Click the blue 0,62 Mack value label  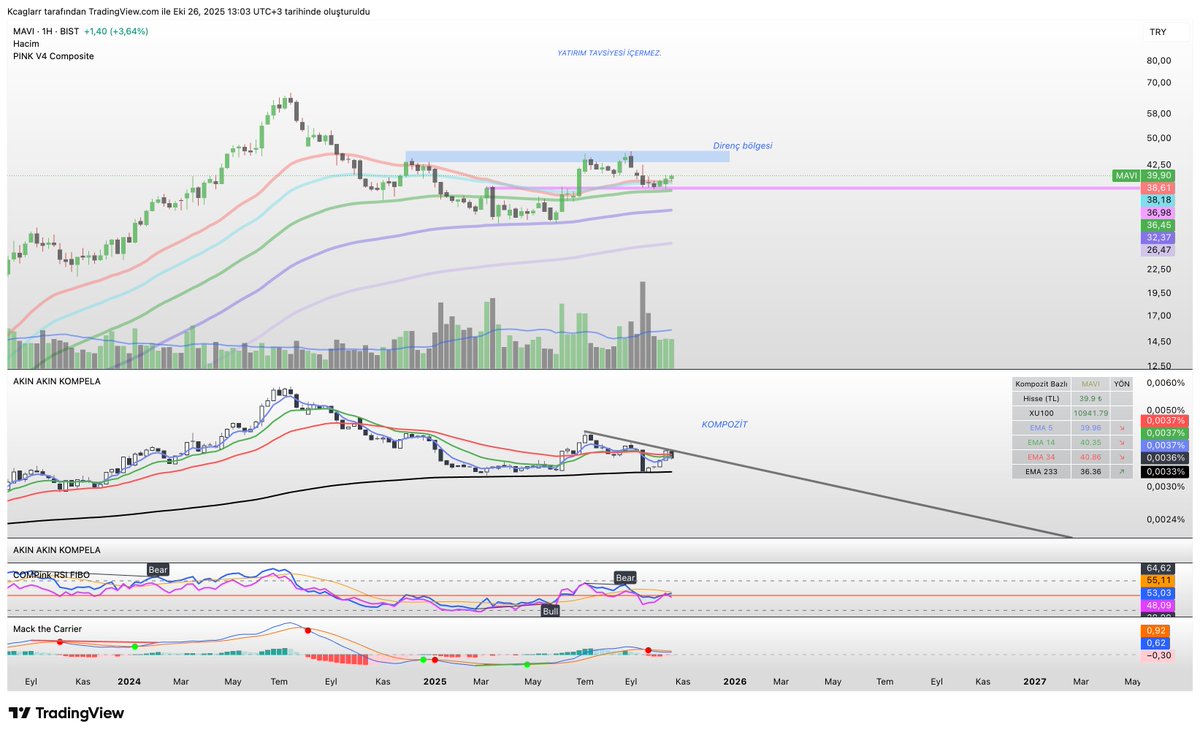click(1155, 643)
